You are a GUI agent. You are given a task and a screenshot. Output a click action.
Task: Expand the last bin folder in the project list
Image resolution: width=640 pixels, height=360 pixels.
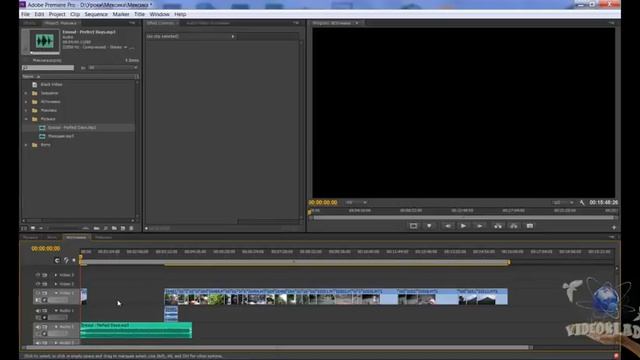[x=26, y=144]
